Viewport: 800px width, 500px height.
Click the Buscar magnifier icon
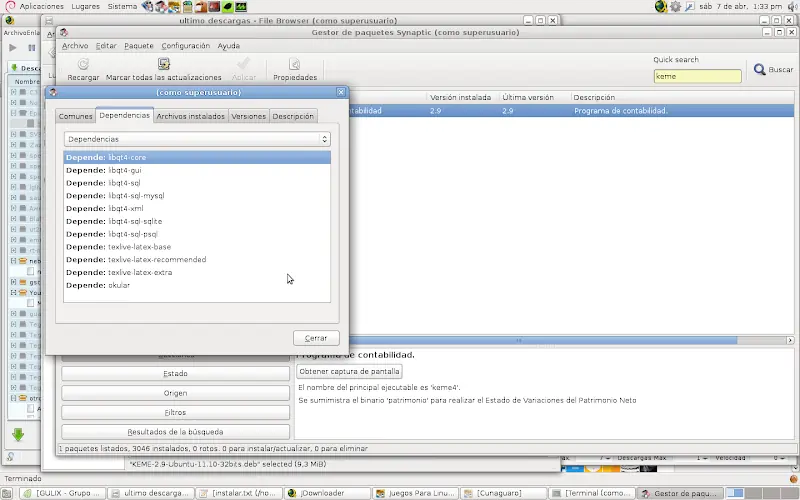(760, 69)
